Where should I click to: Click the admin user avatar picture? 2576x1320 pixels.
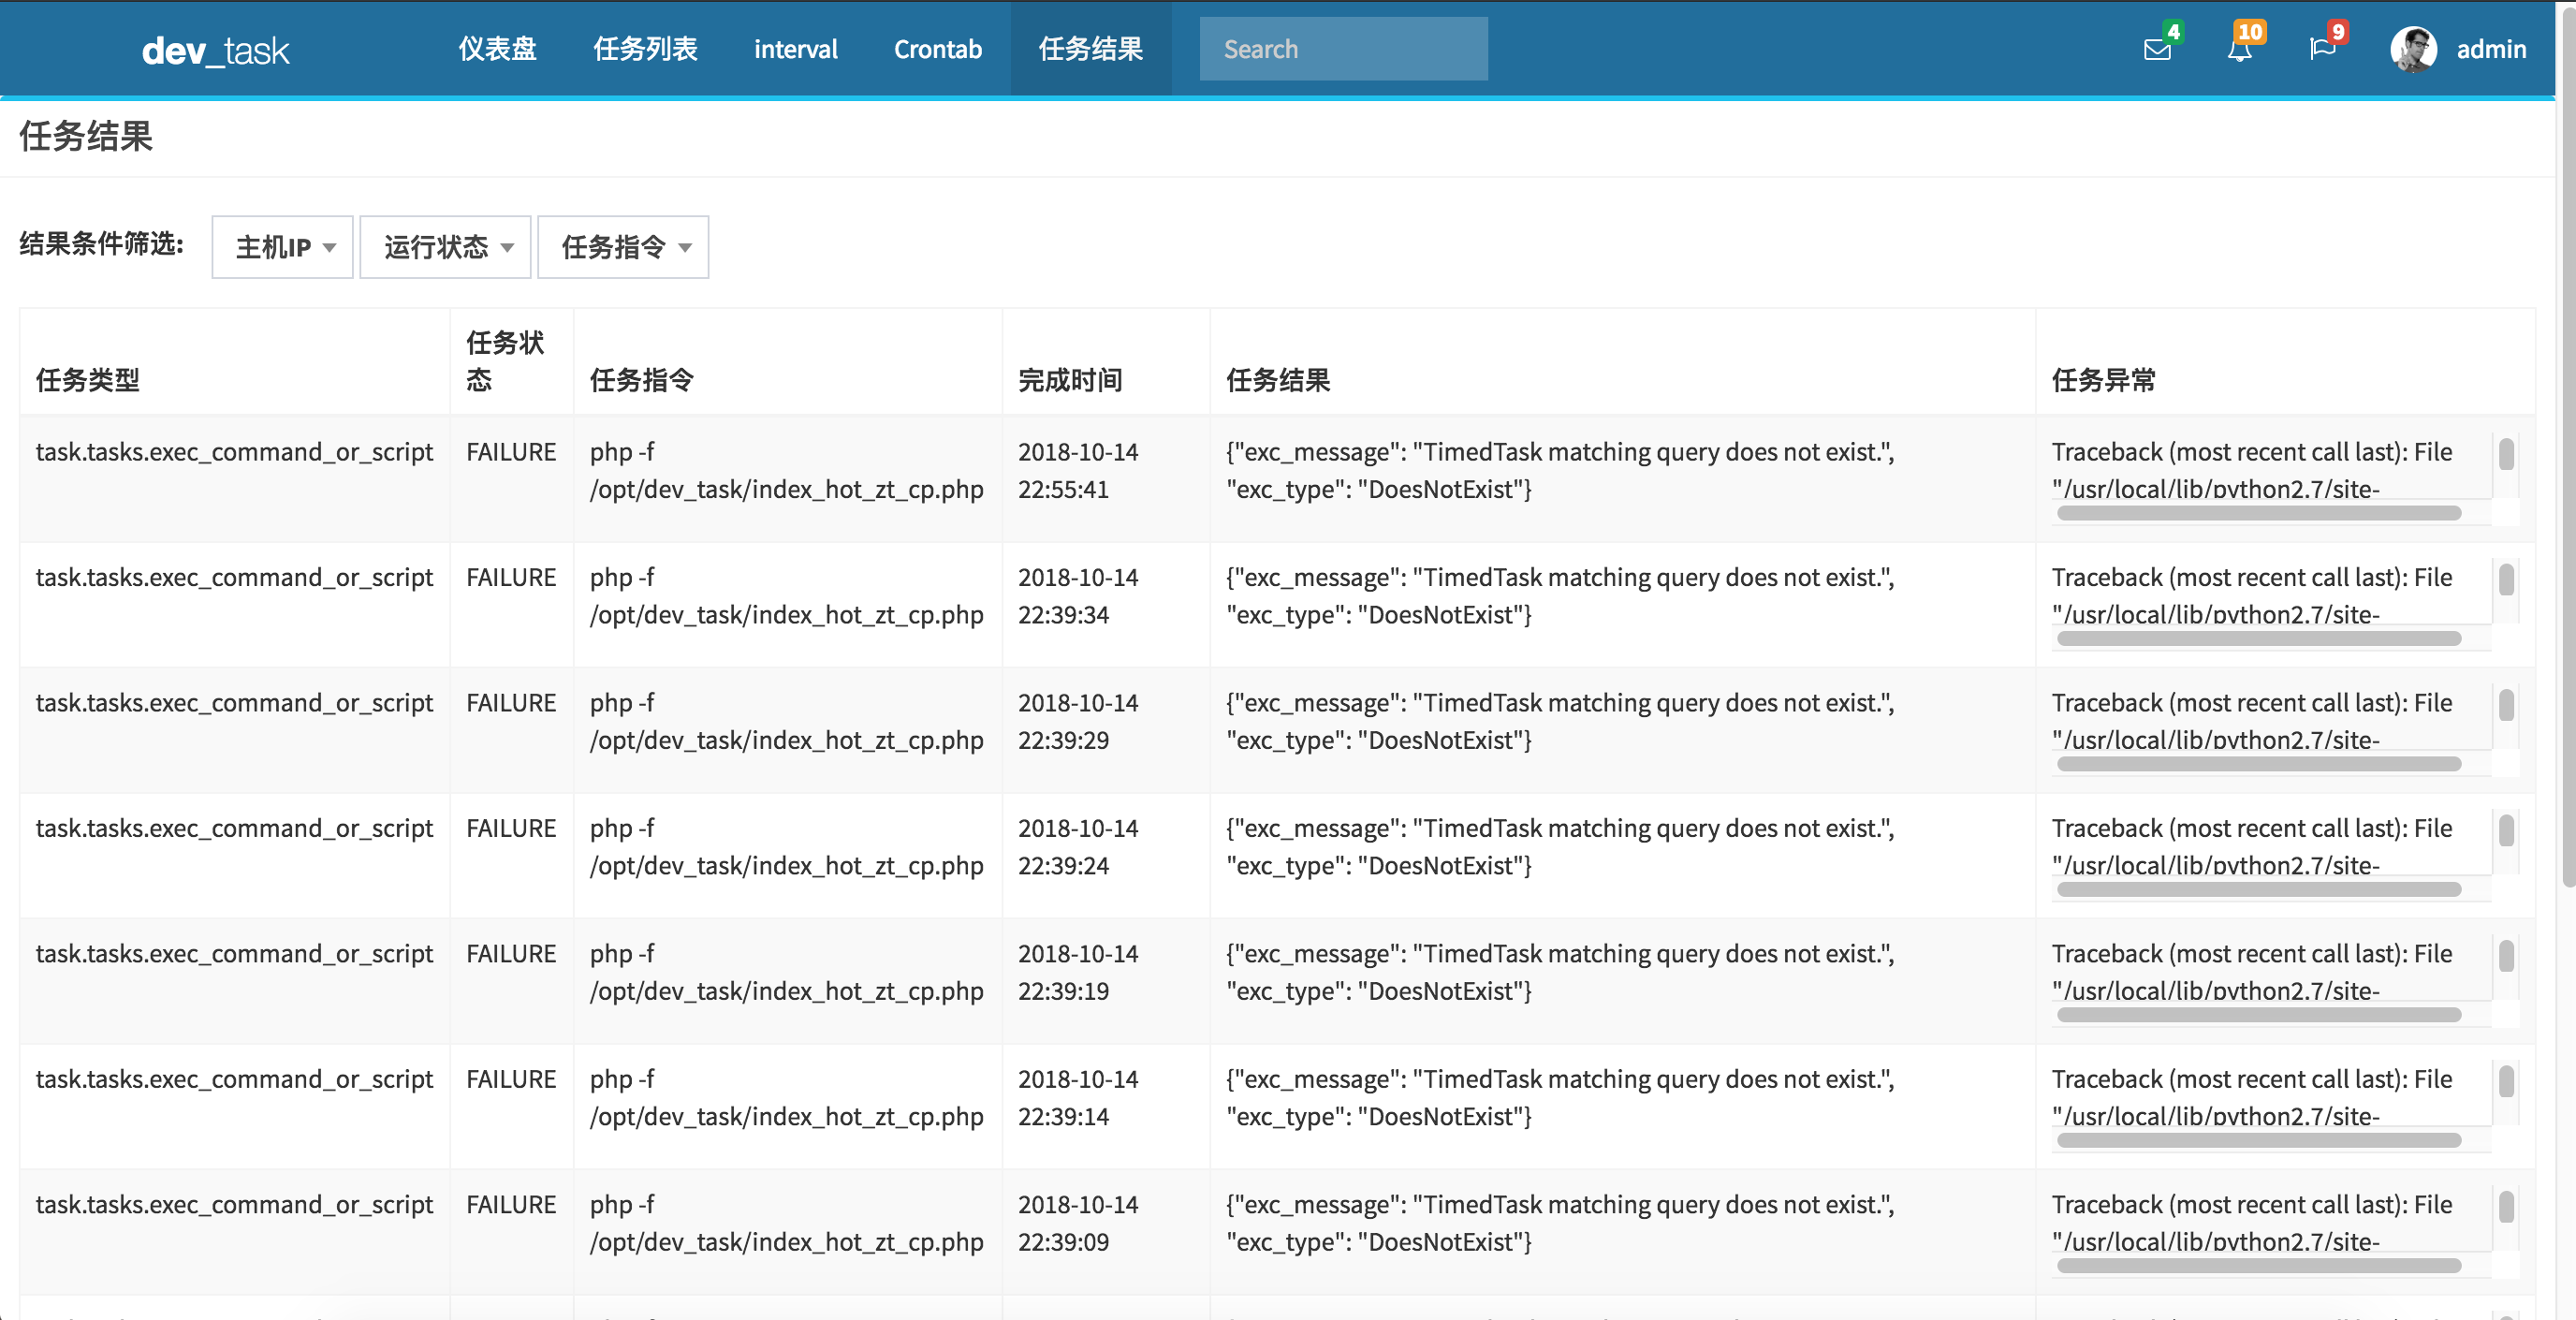tap(2412, 49)
